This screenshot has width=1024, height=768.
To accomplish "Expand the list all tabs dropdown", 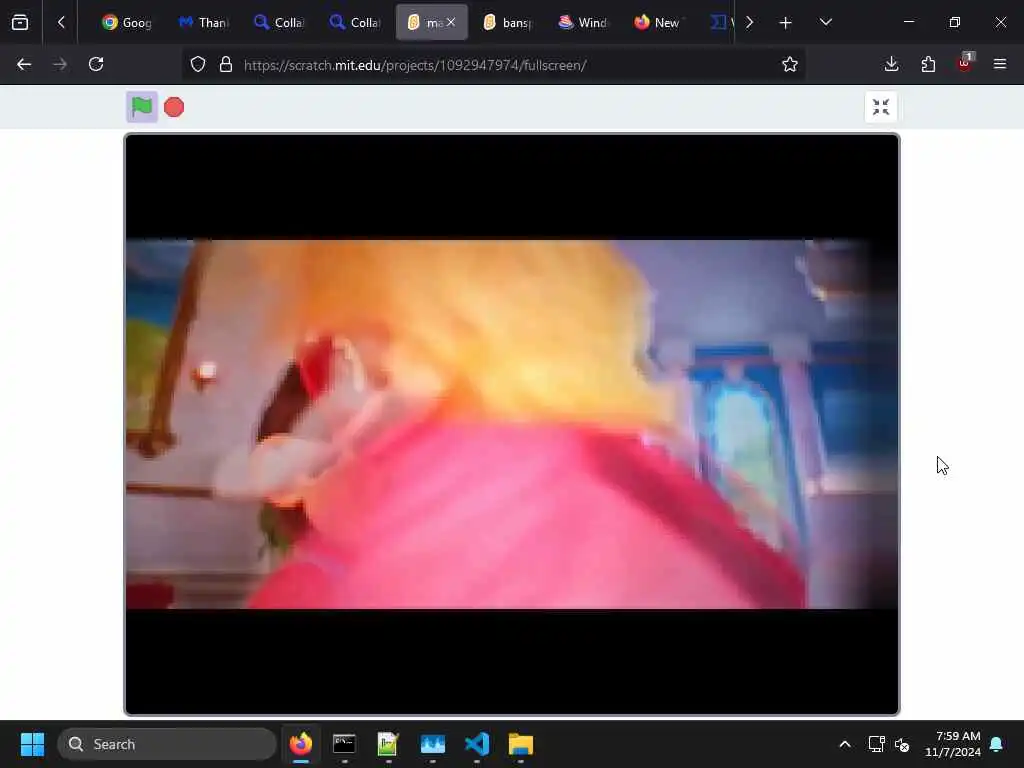I will 825,22.
